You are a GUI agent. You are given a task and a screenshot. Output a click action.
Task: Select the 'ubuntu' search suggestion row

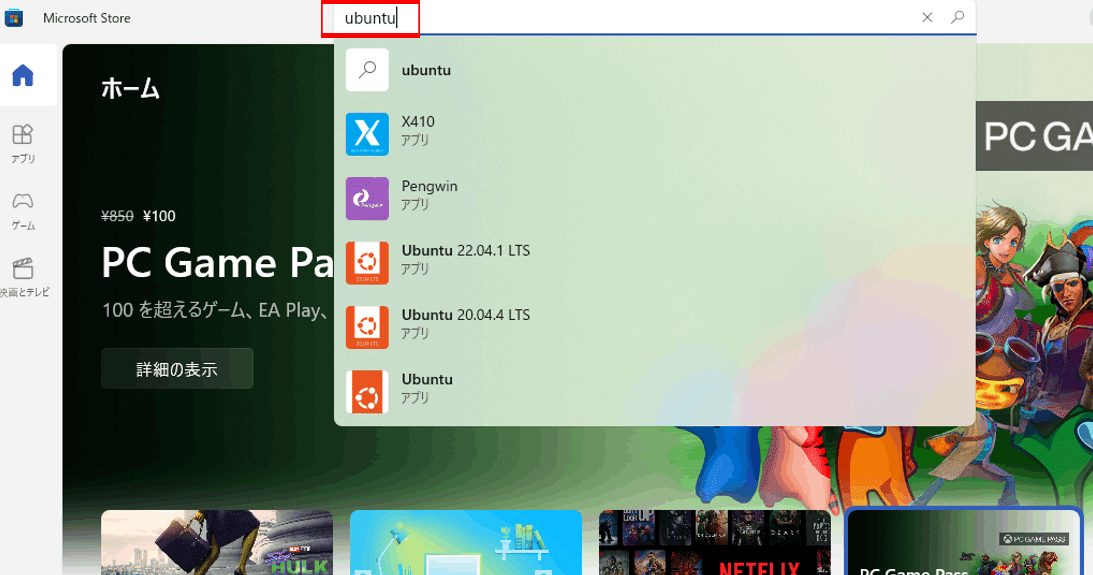point(655,70)
